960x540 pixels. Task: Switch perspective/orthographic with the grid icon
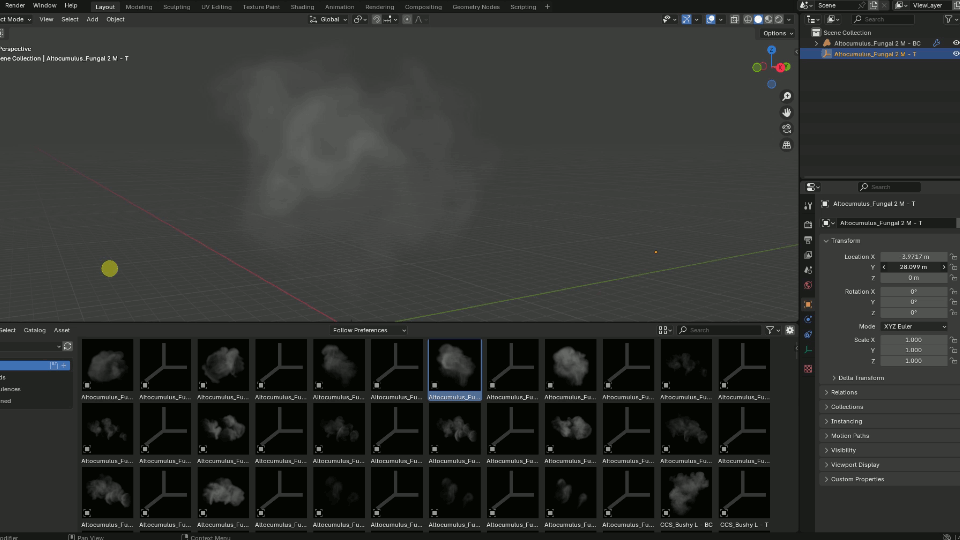[x=787, y=145]
